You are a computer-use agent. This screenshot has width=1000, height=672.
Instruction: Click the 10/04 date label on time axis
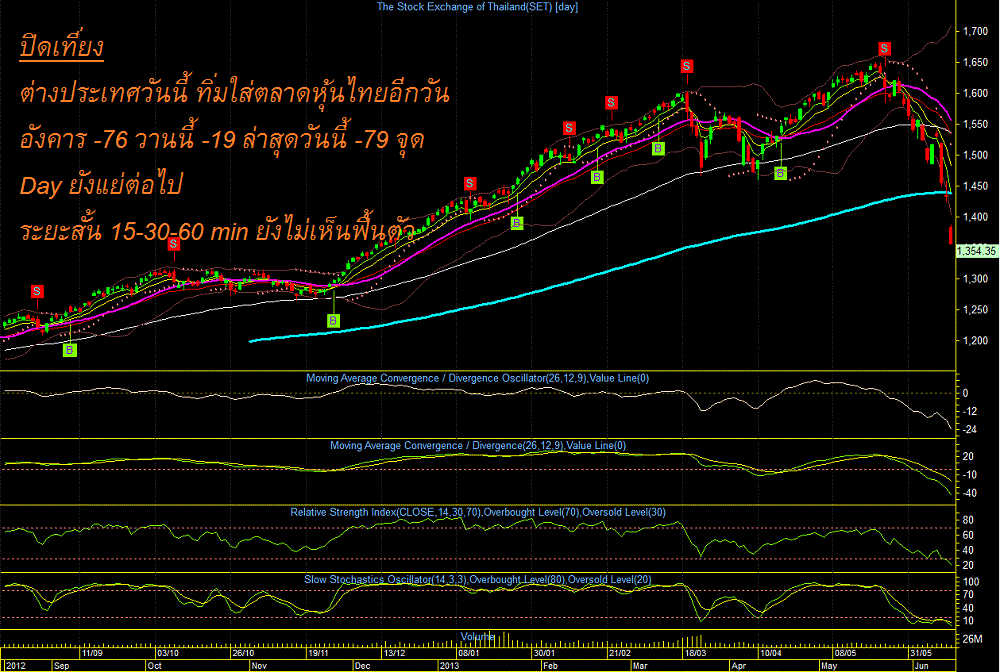click(x=770, y=654)
